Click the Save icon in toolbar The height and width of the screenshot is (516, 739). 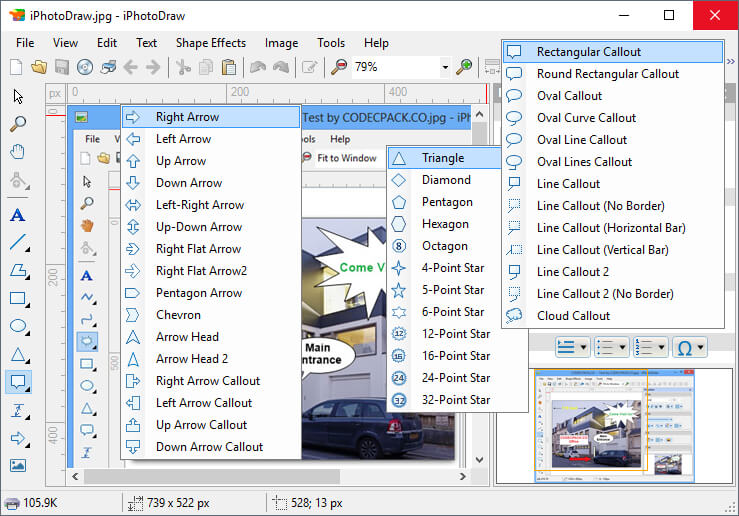pyautogui.click(x=62, y=67)
